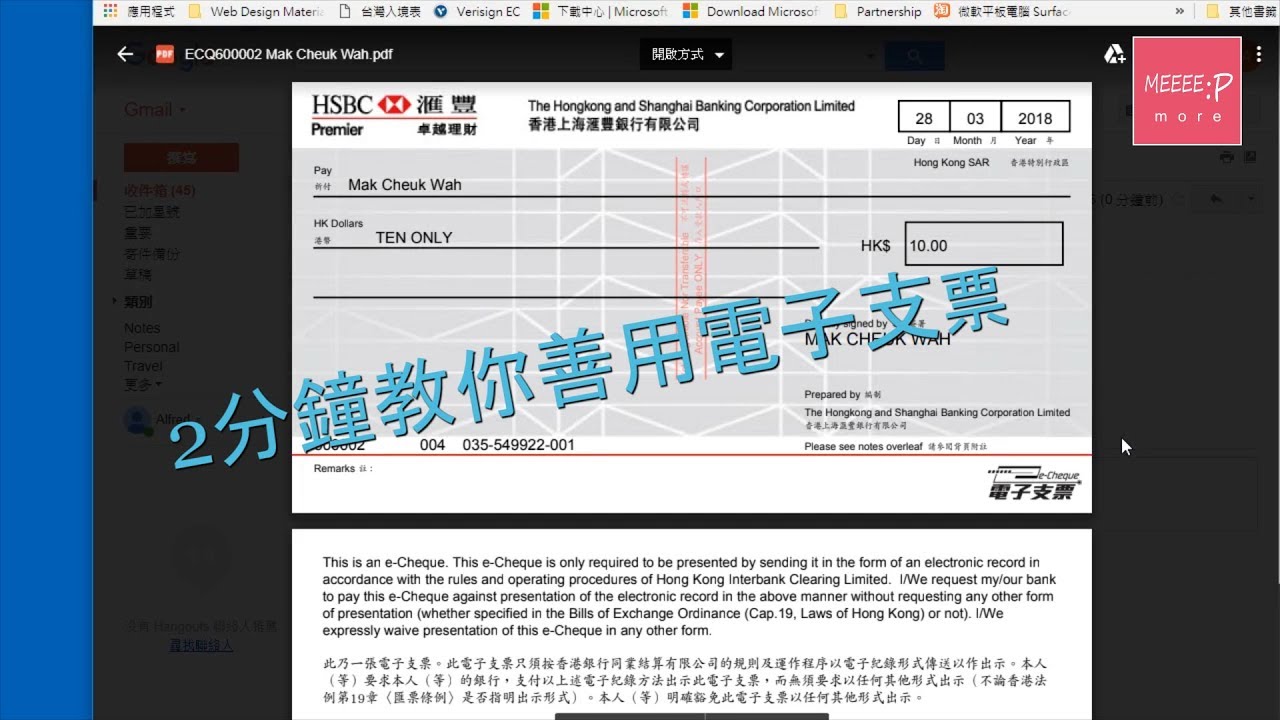Click the year value 2018 on the cheque
Image resolution: width=1280 pixels, height=720 pixels.
pyautogui.click(x=1035, y=118)
